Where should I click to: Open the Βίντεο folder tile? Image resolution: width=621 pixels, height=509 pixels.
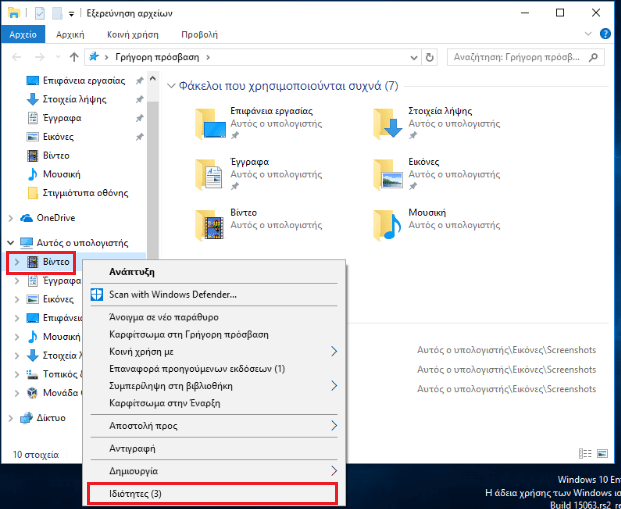(x=259, y=225)
